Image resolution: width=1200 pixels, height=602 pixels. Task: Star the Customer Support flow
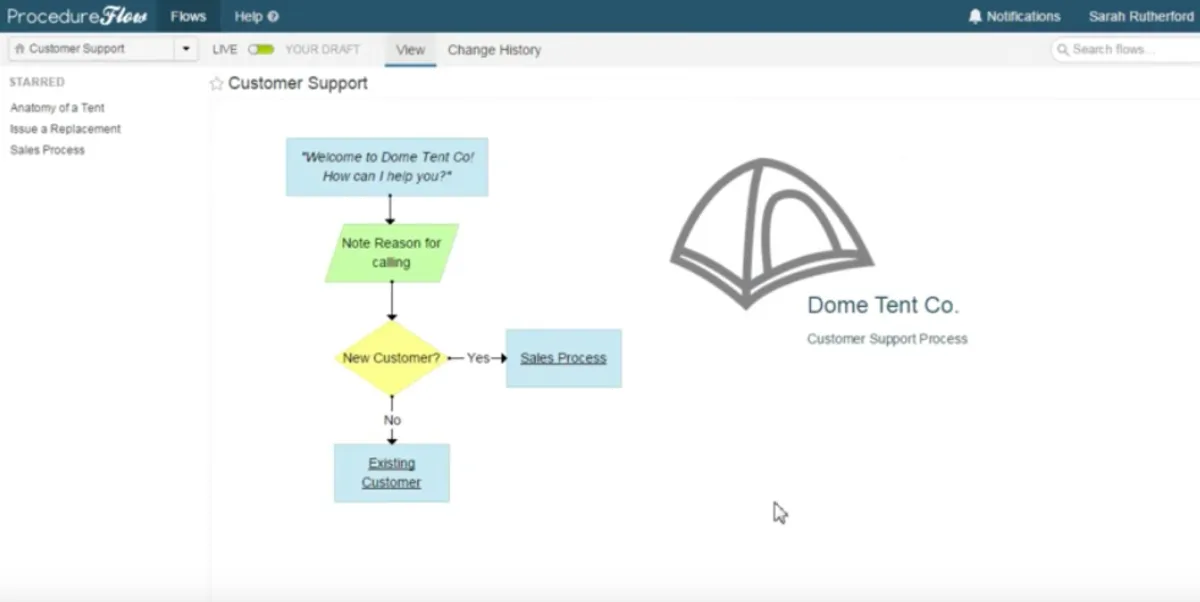tap(216, 84)
